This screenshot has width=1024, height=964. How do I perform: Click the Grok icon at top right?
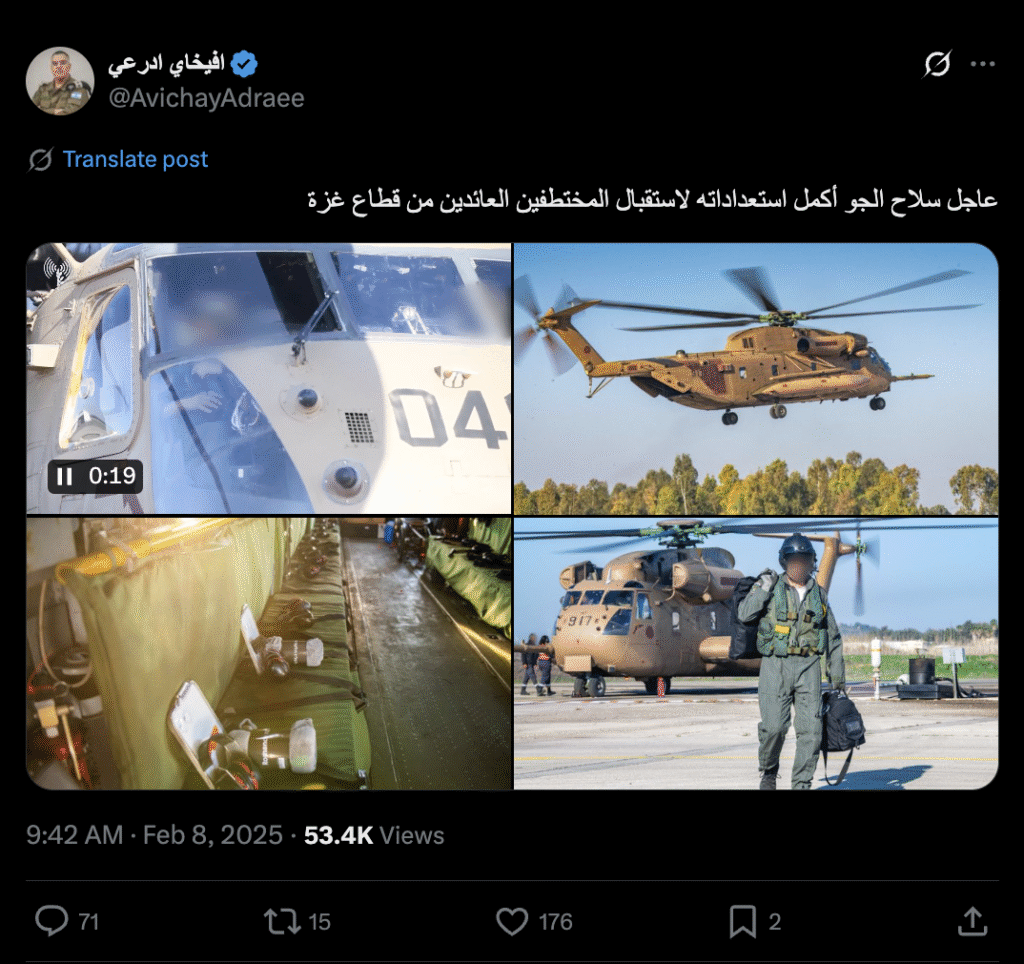tap(936, 64)
